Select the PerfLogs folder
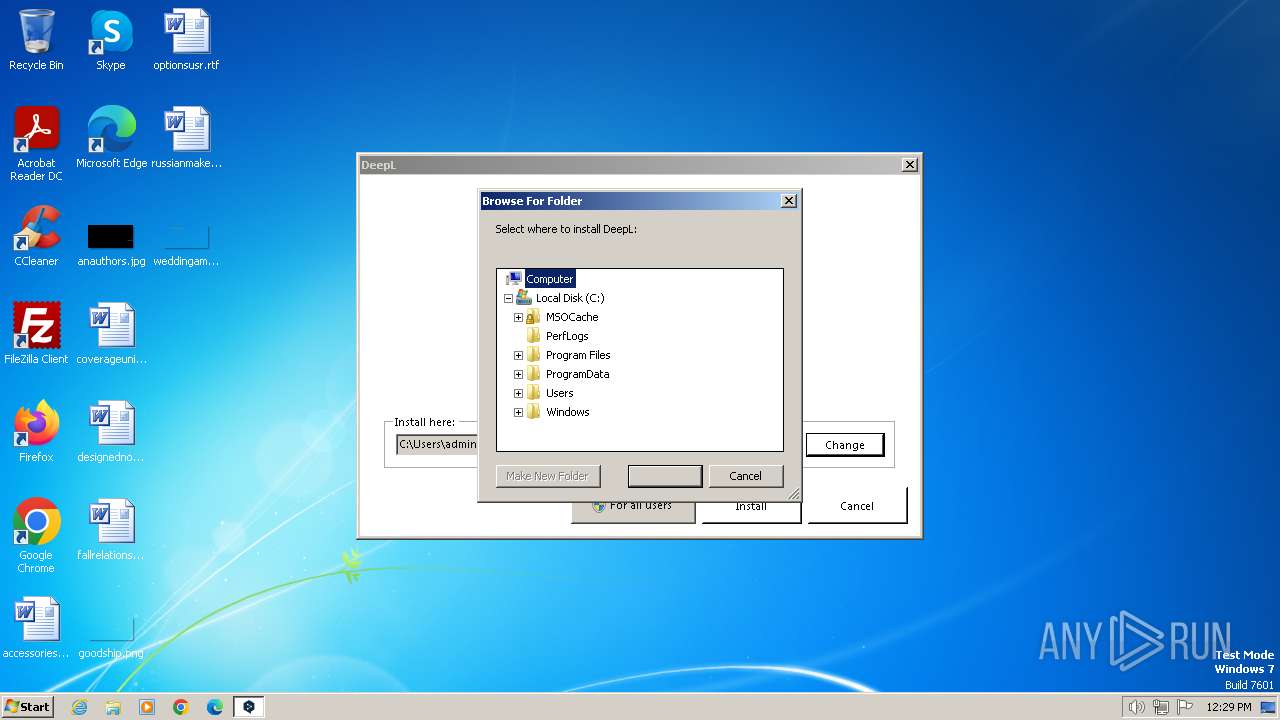Viewport: 1280px width, 720px height. point(567,336)
